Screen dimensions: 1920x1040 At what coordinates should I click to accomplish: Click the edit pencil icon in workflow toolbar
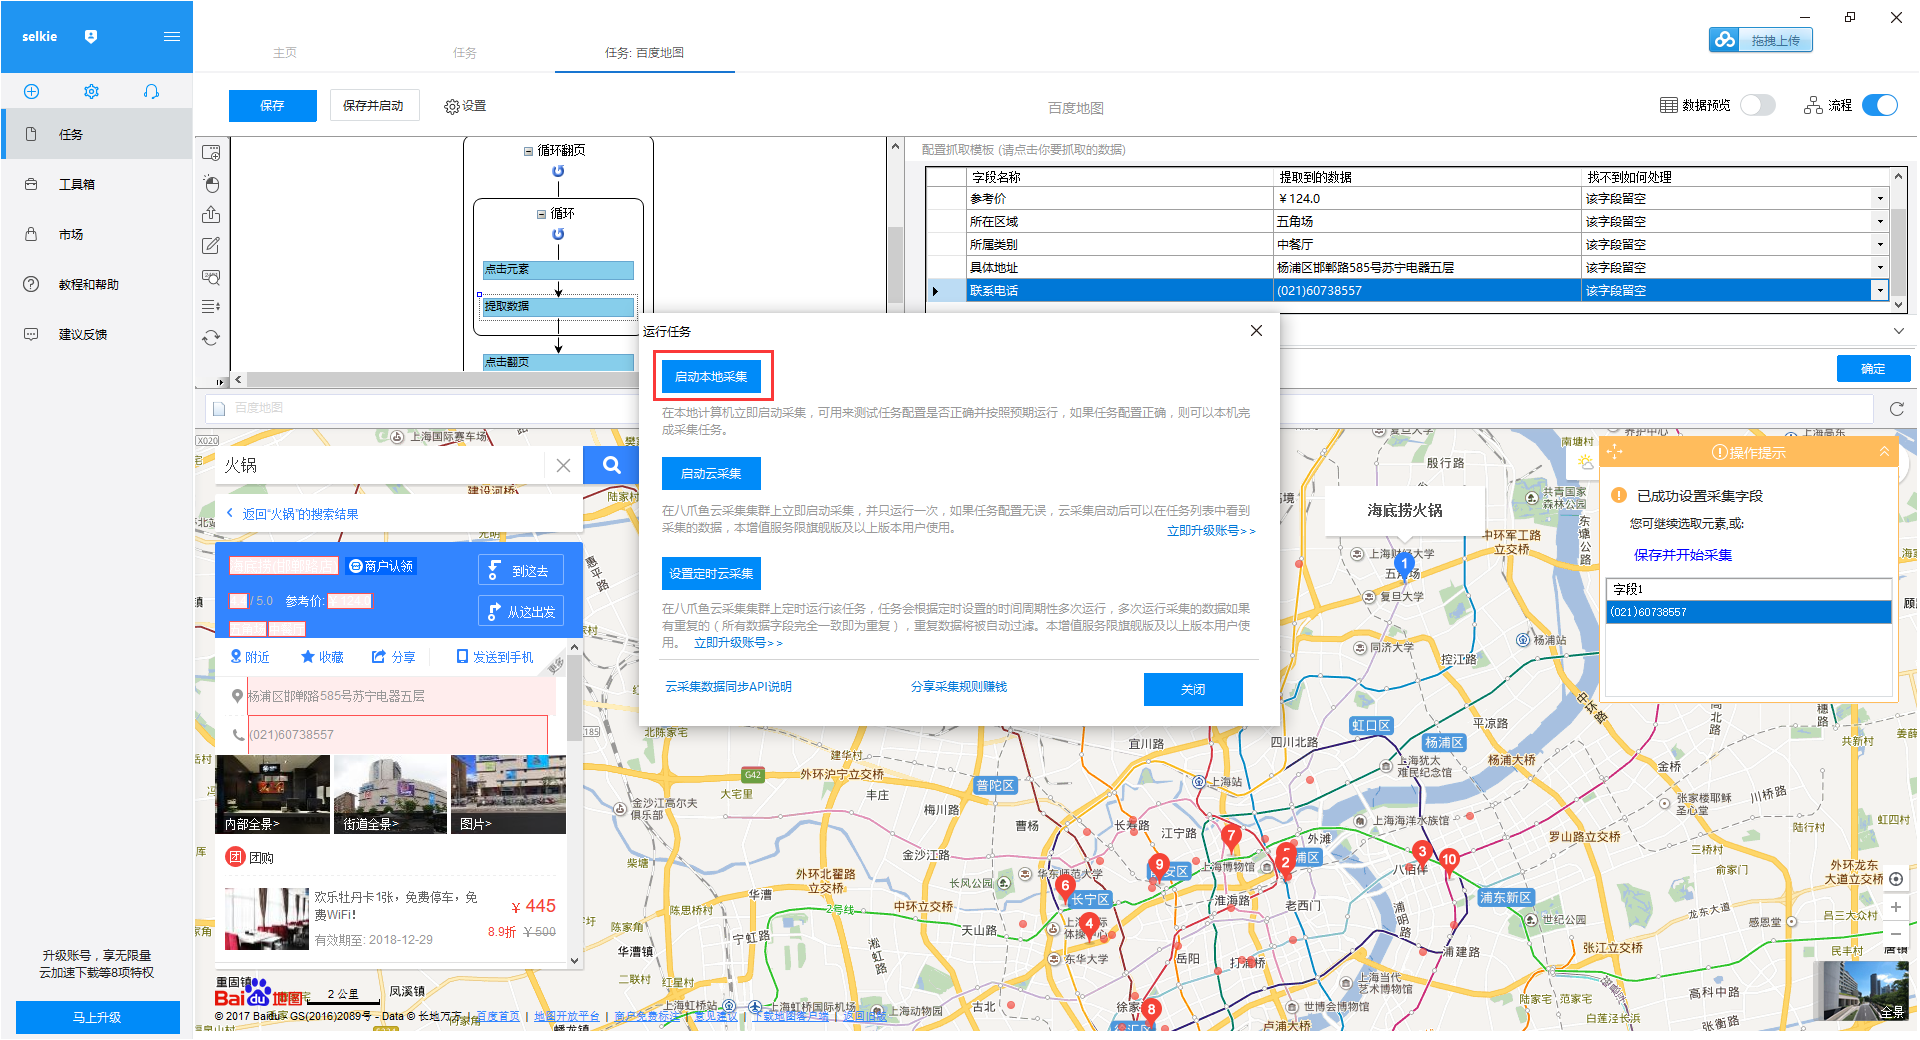pyautogui.click(x=211, y=246)
